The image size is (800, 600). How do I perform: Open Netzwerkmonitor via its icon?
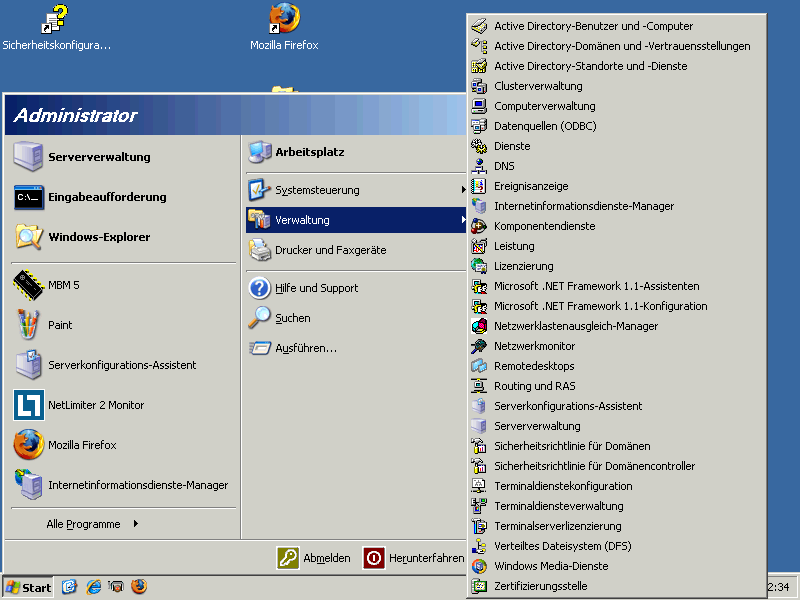479,346
